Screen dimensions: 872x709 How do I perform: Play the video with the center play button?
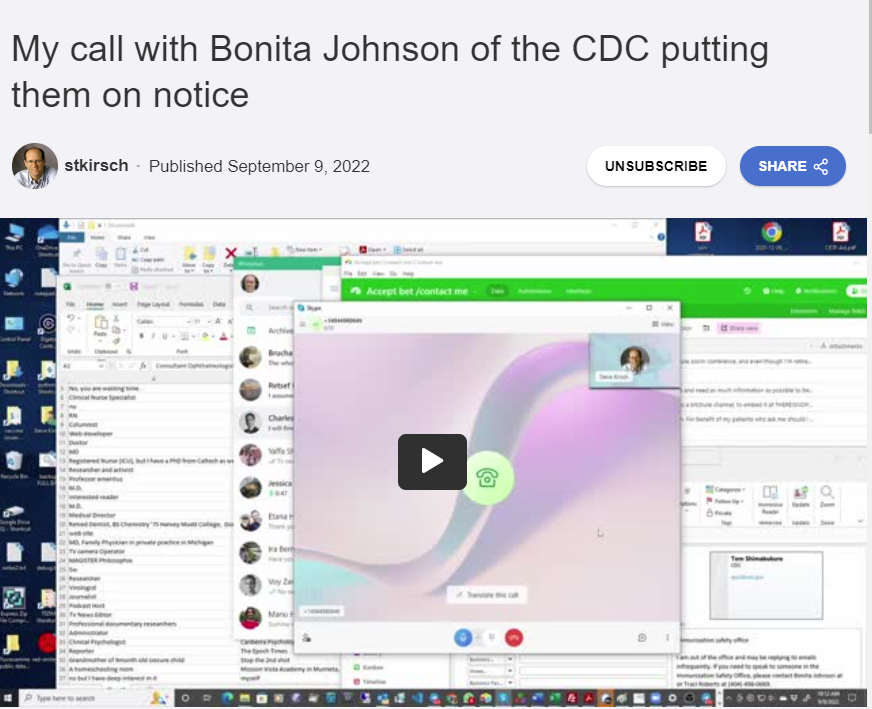(x=432, y=461)
